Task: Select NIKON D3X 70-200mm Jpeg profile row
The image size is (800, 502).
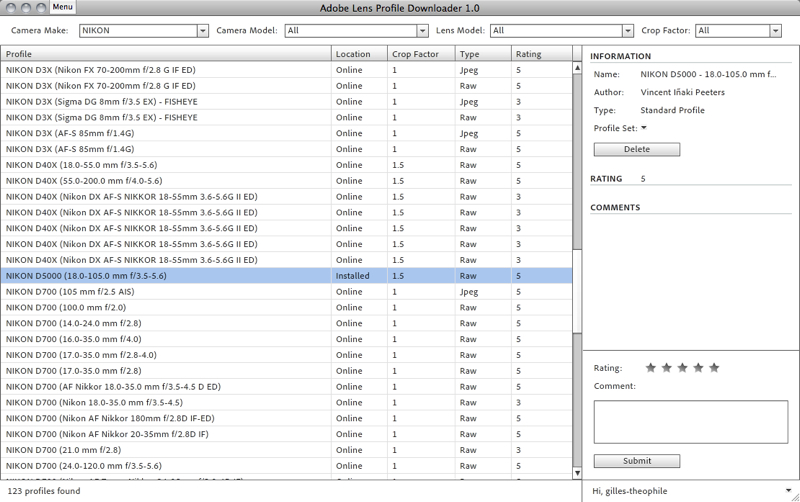Action: [x=286, y=70]
